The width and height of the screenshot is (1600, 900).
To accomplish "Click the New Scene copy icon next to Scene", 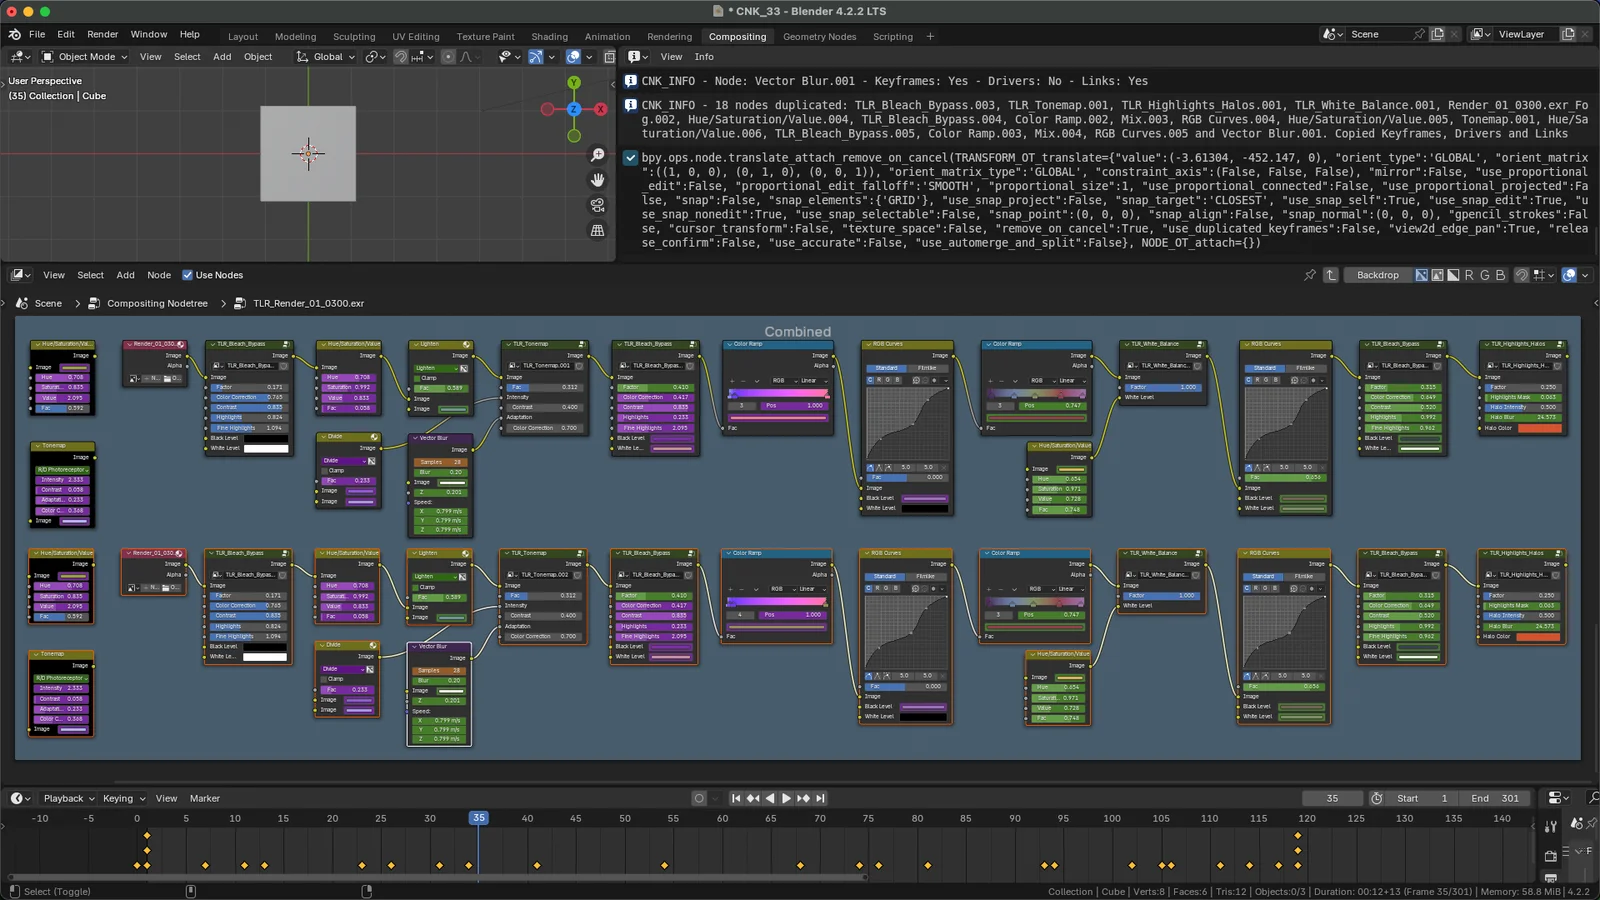I will coord(1437,33).
